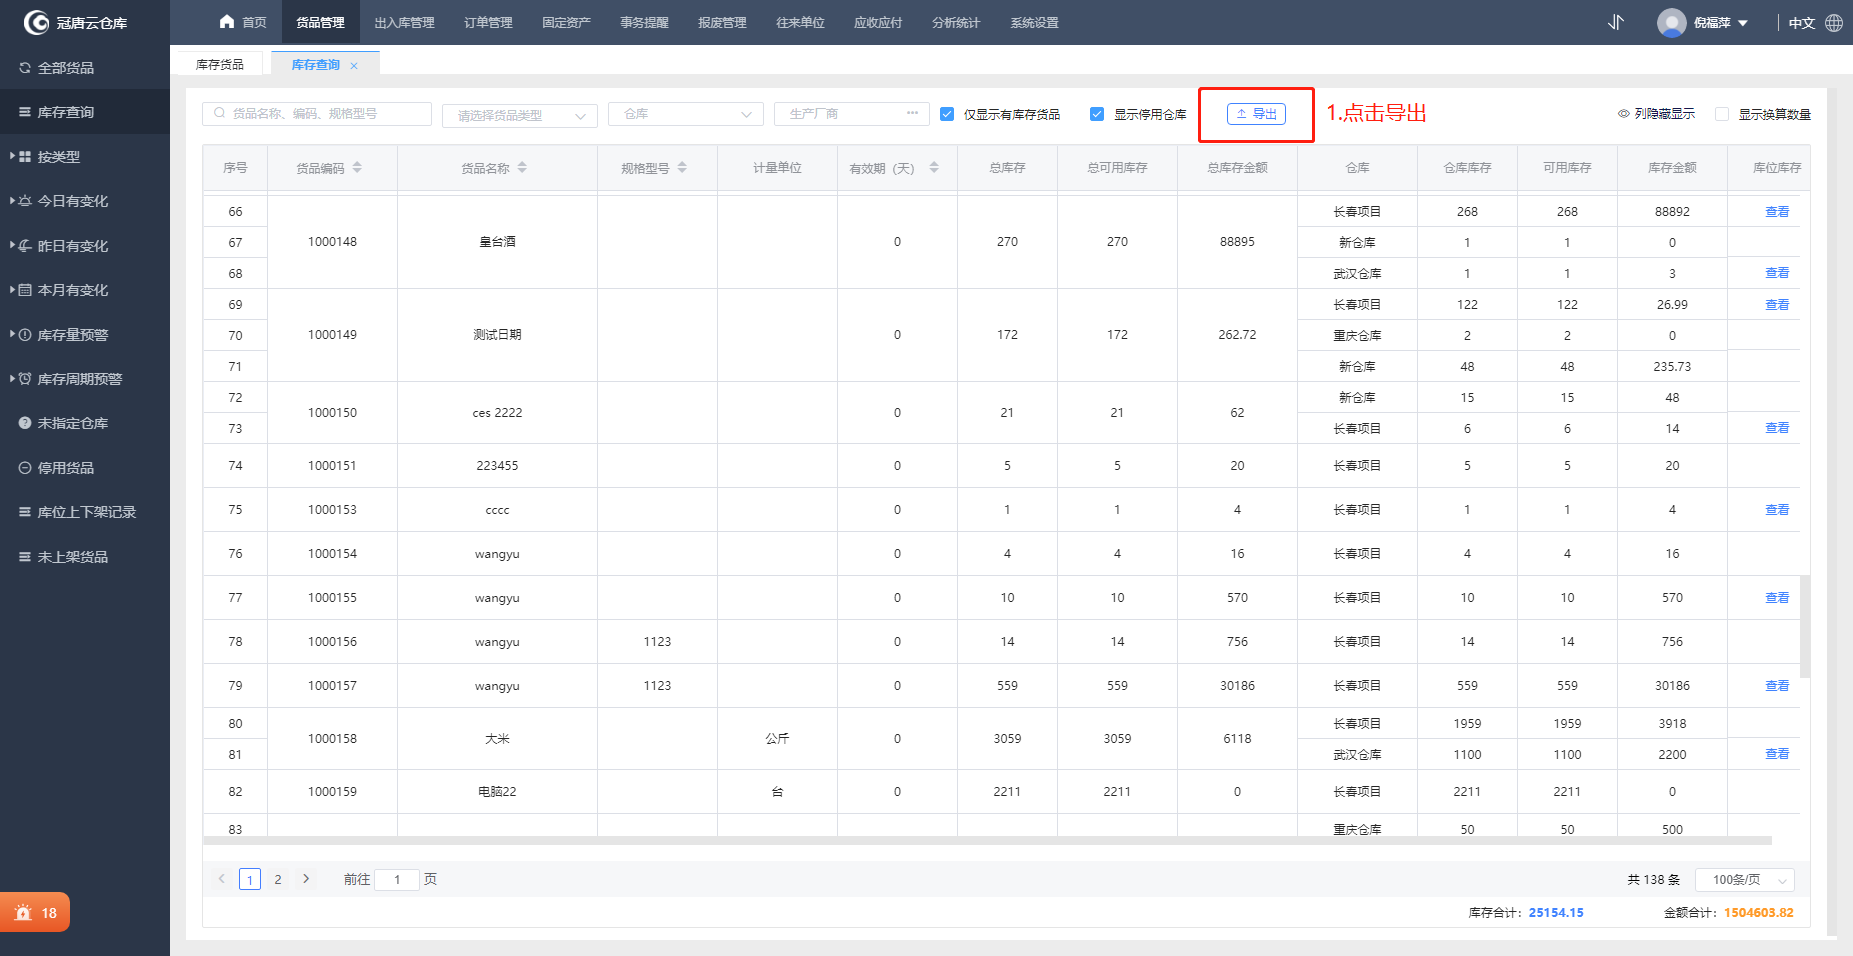Switch language via 中文

click(x=1802, y=23)
